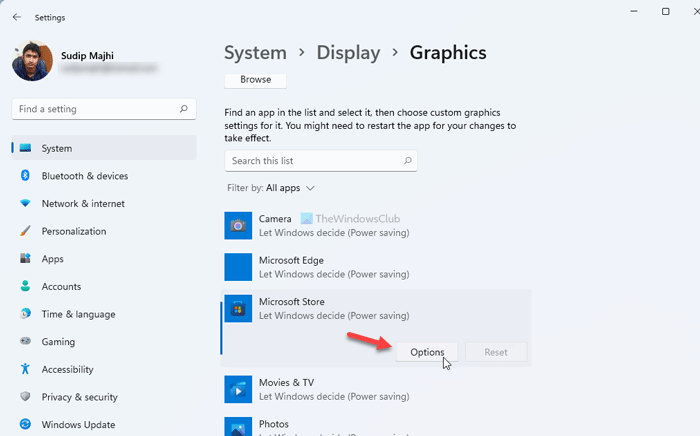Click the Accessibility icon in sidebar
This screenshot has height=436, width=700.
pos(26,369)
